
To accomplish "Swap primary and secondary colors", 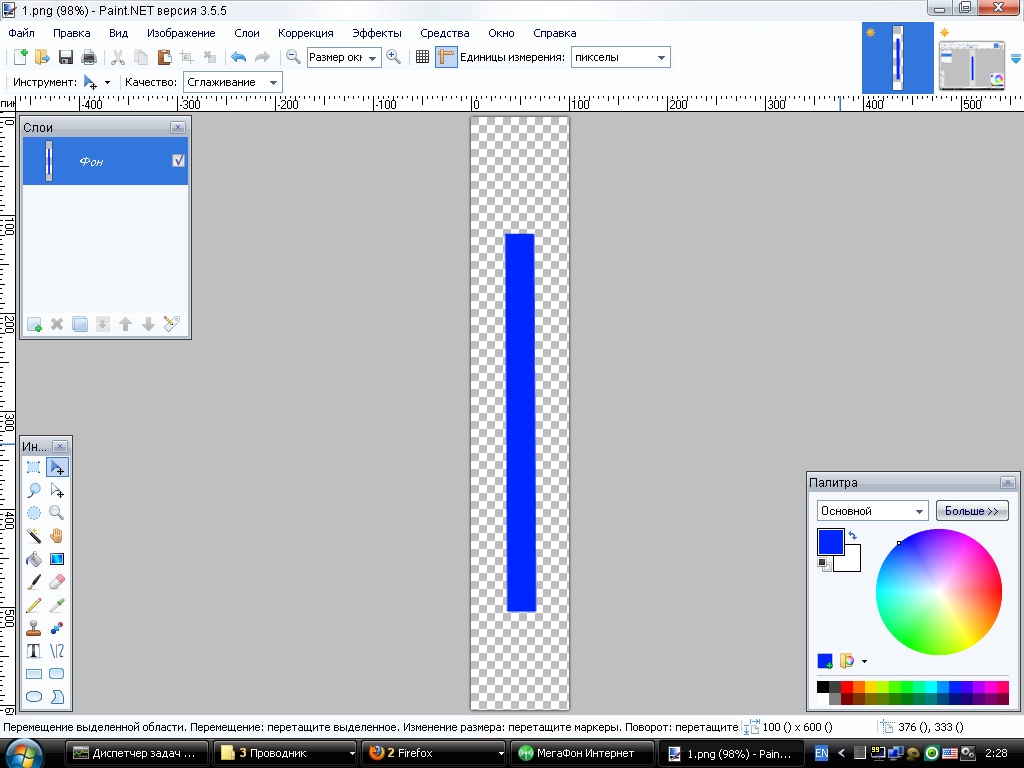I will (x=852, y=535).
